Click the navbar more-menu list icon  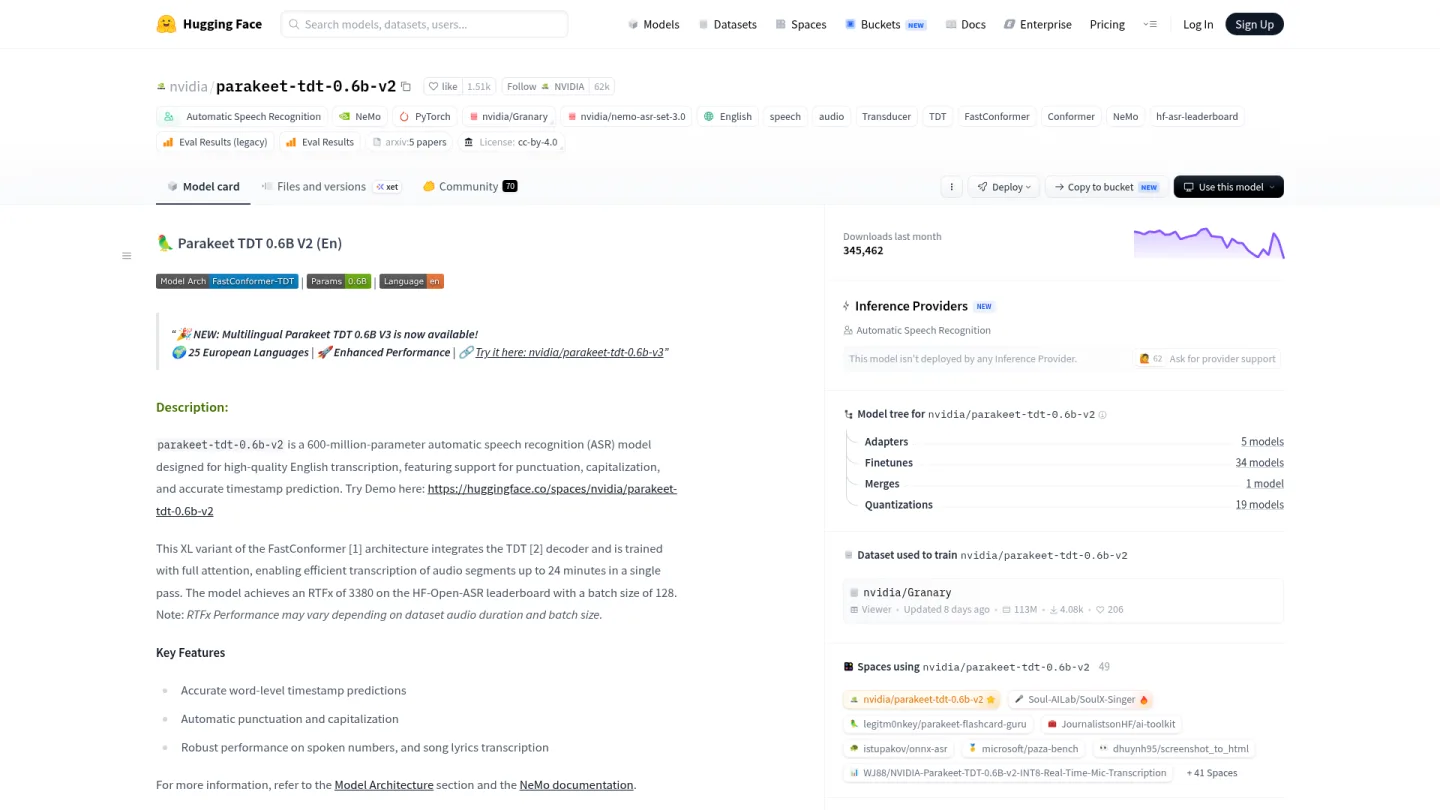[x=1150, y=24]
